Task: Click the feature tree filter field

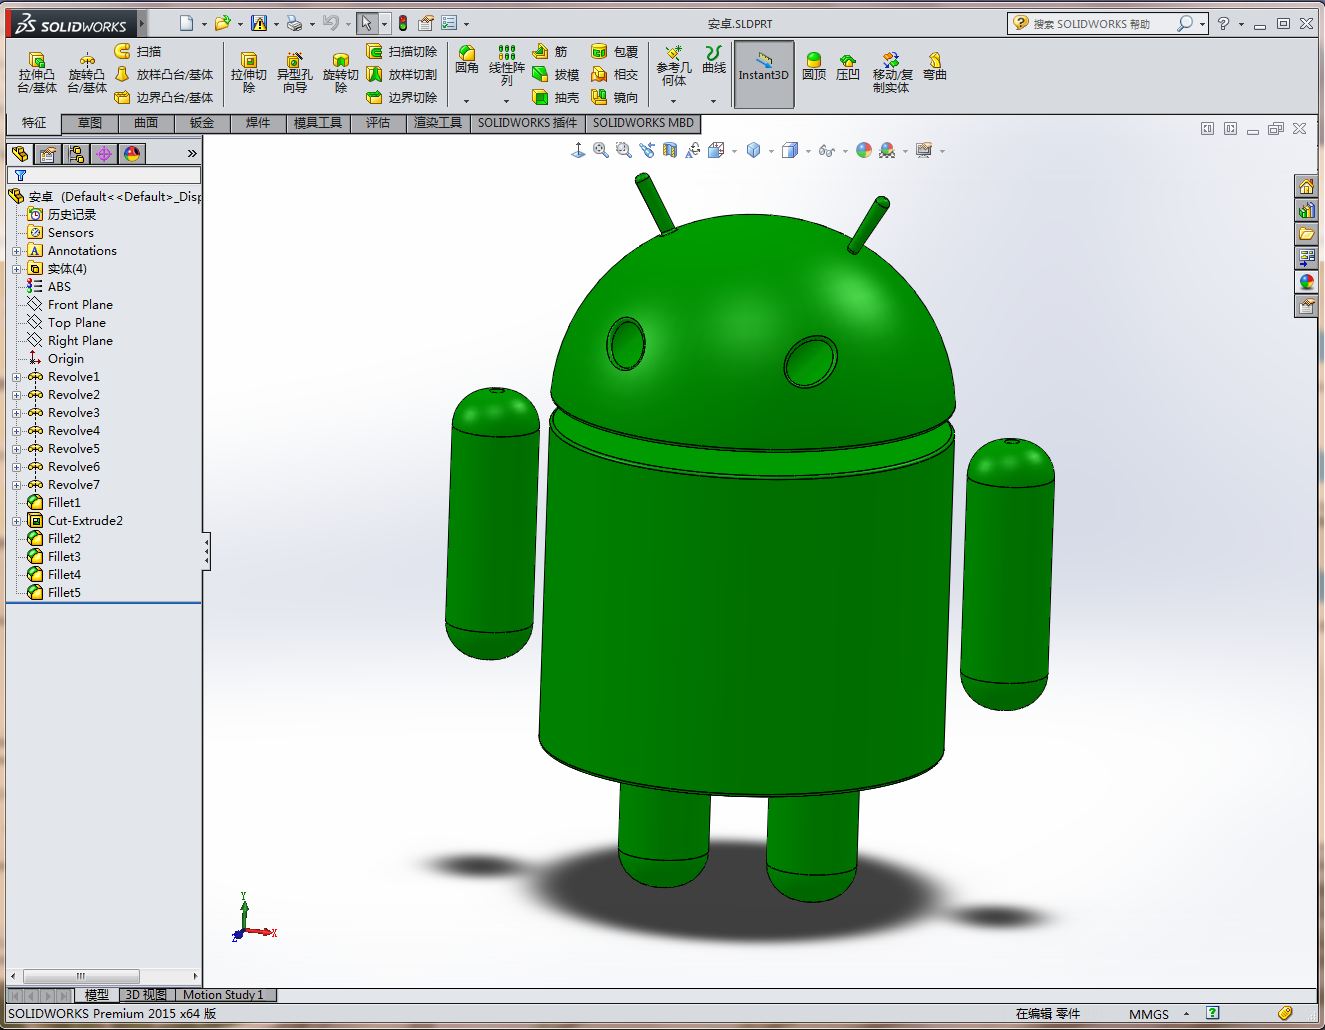Action: click(x=104, y=175)
